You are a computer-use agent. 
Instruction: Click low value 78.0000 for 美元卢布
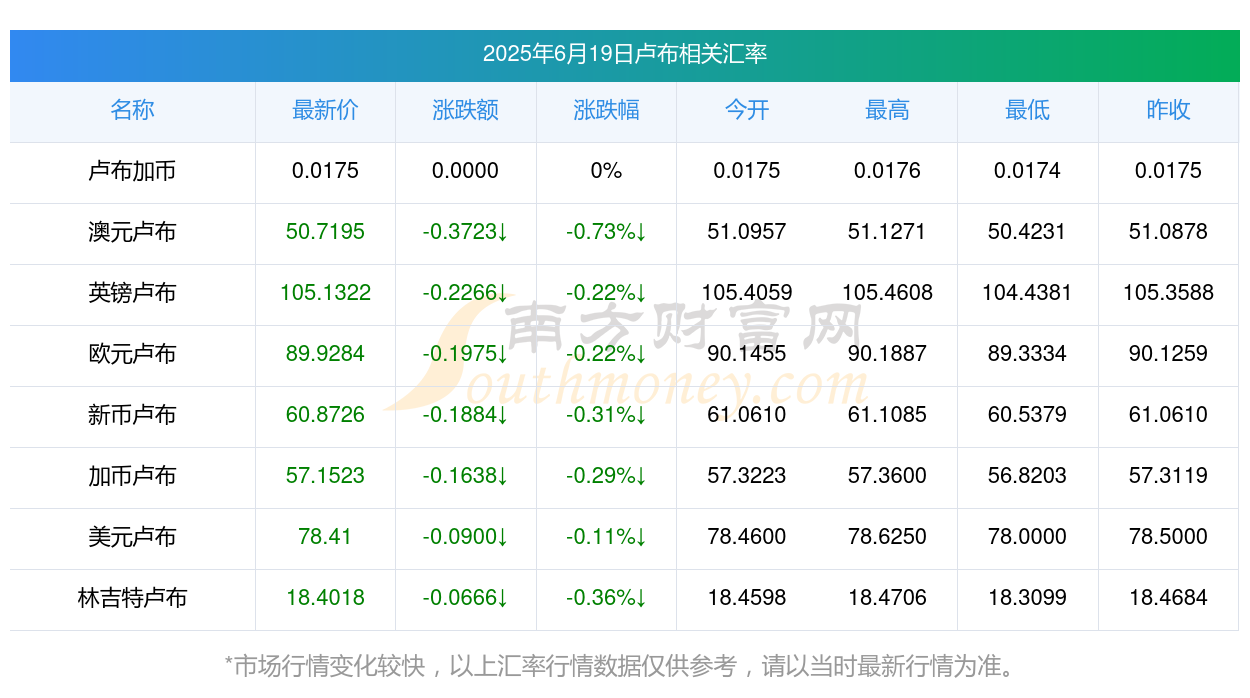tap(1028, 537)
